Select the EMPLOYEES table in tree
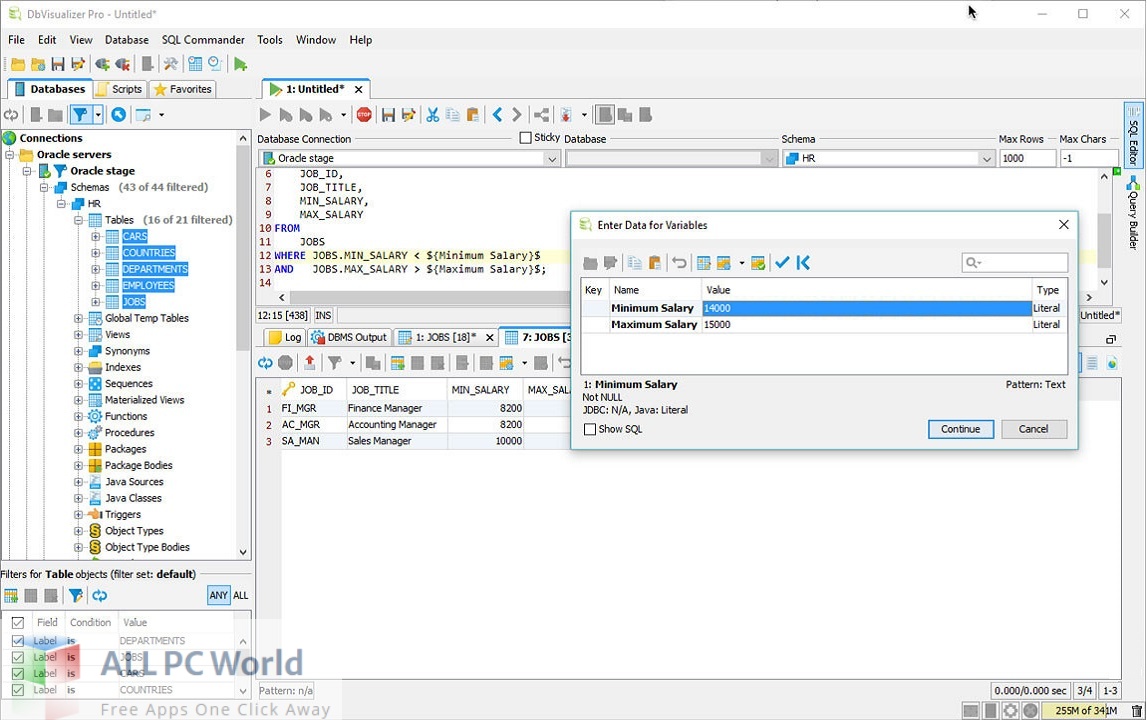Viewport: 1147px width, 720px height. (x=148, y=285)
